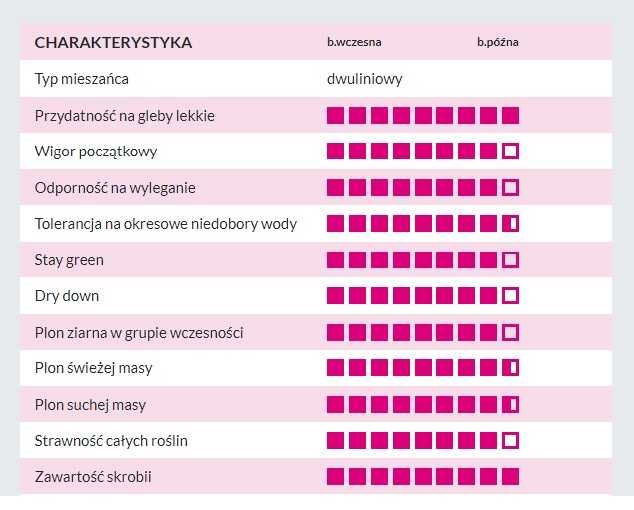The height and width of the screenshot is (510, 634).
Task: Click the 'dwuliniowy' value text
Action: pos(364,79)
